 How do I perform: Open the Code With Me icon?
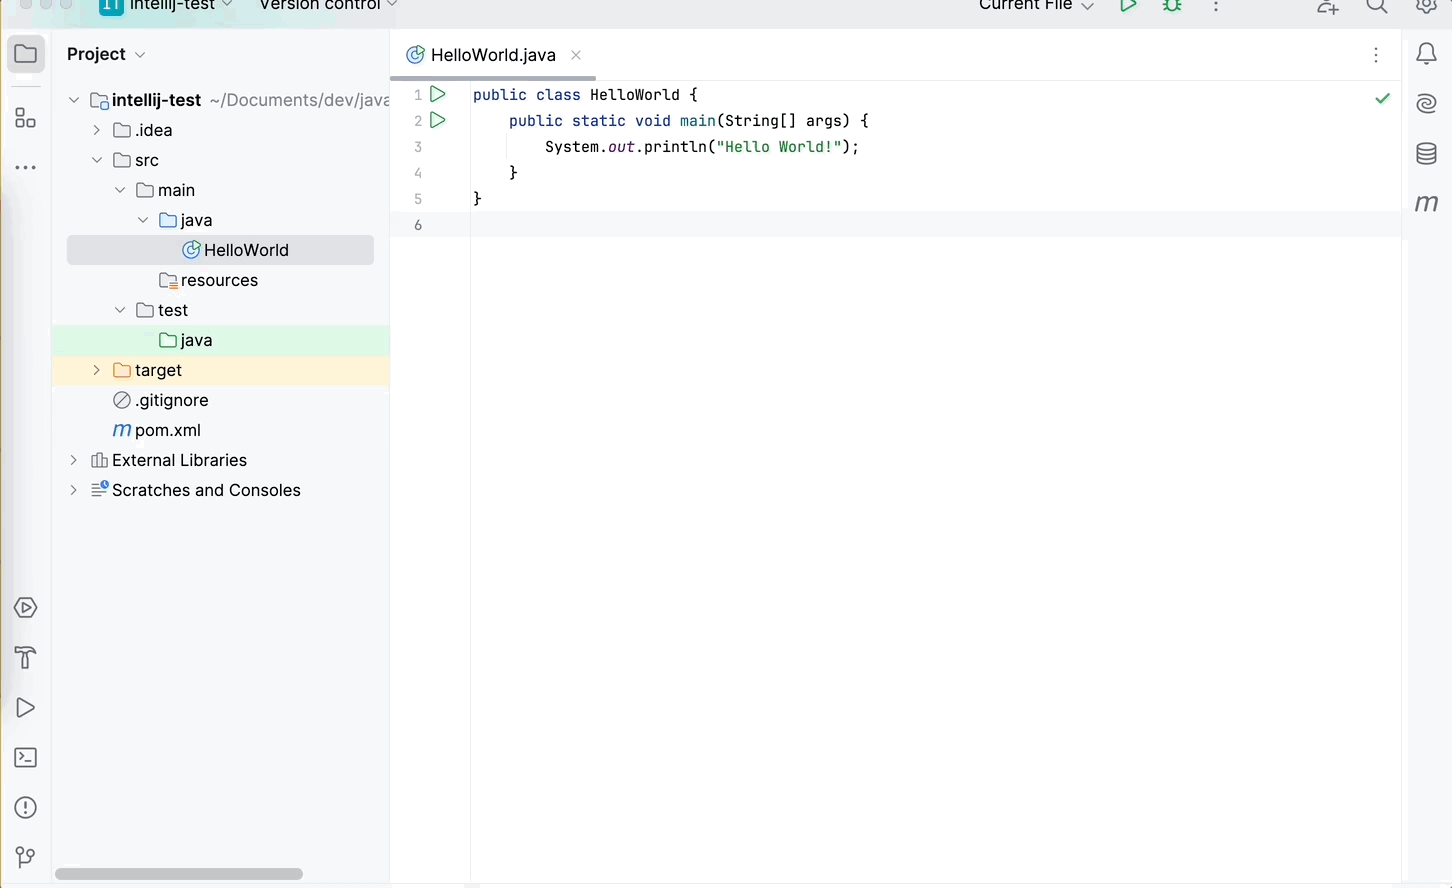click(1327, 6)
